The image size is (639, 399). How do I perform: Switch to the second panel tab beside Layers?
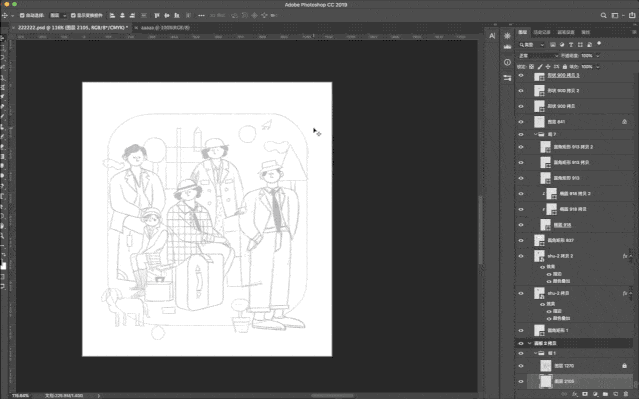coord(542,32)
